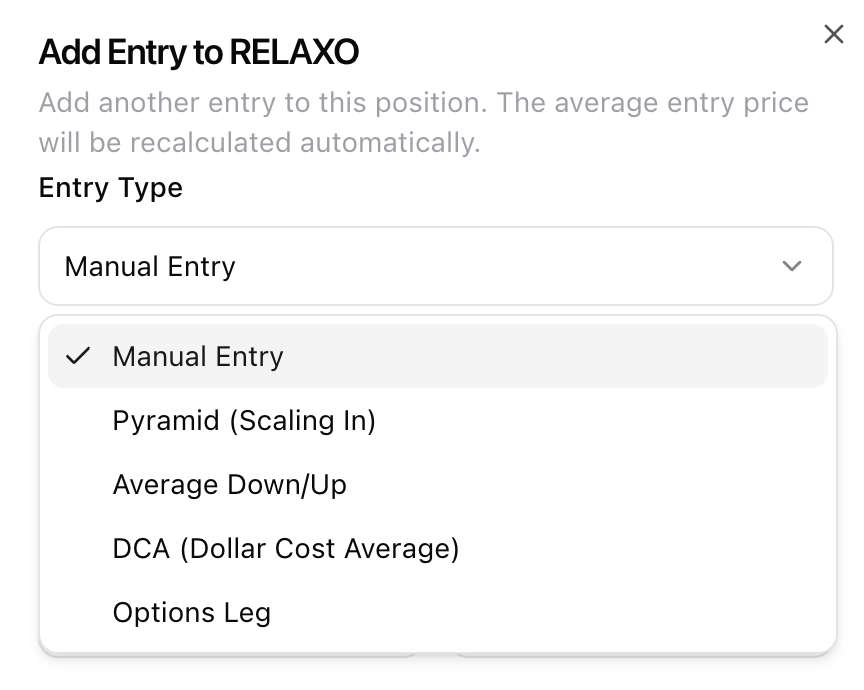Click the average entry price description text
Image resolution: width=864 pixels, height=690 pixels.
coord(423,122)
